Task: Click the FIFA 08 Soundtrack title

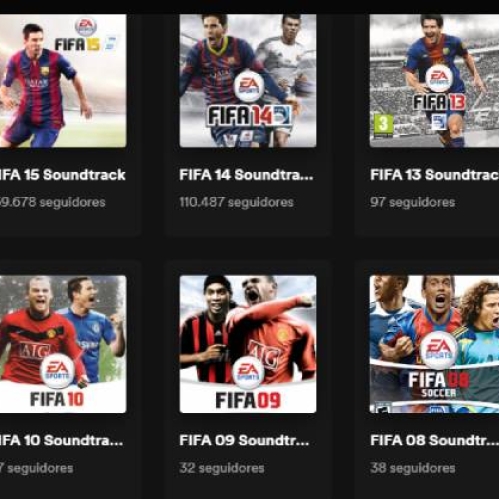Action: (x=434, y=440)
